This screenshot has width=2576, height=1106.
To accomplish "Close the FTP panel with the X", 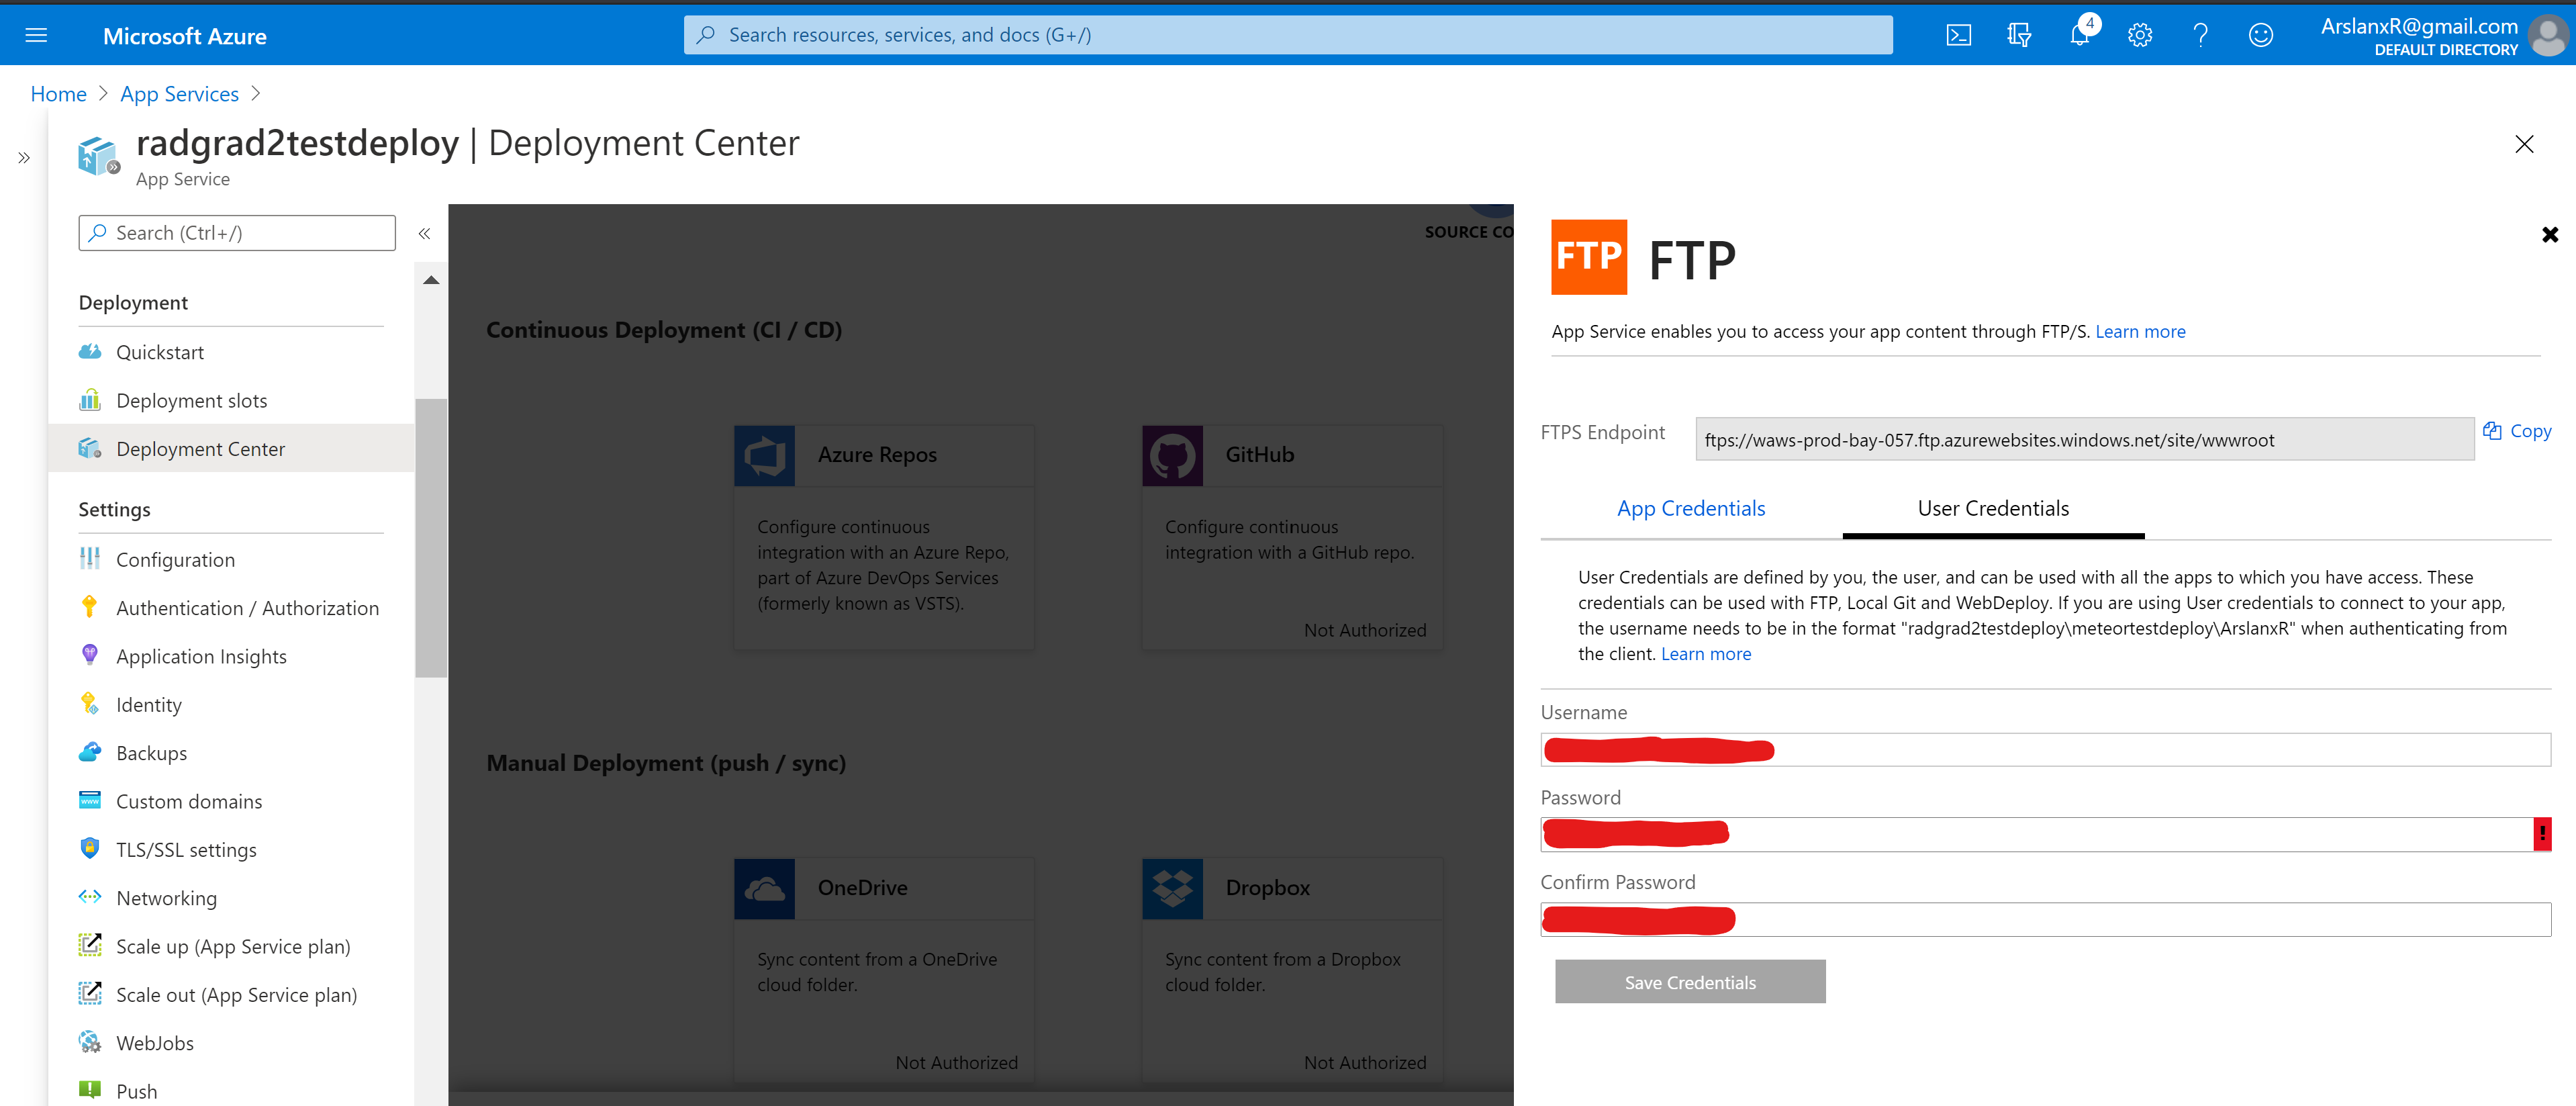I will pyautogui.click(x=2549, y=235).
